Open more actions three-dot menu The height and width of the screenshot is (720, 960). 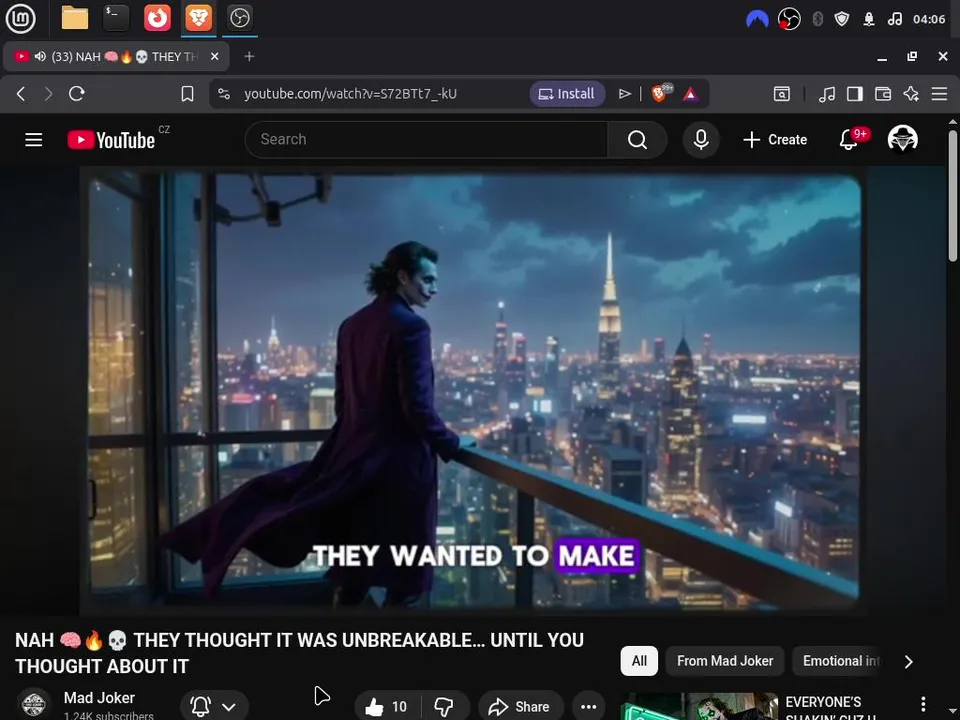pyautogui.click(x=588, y=707)
